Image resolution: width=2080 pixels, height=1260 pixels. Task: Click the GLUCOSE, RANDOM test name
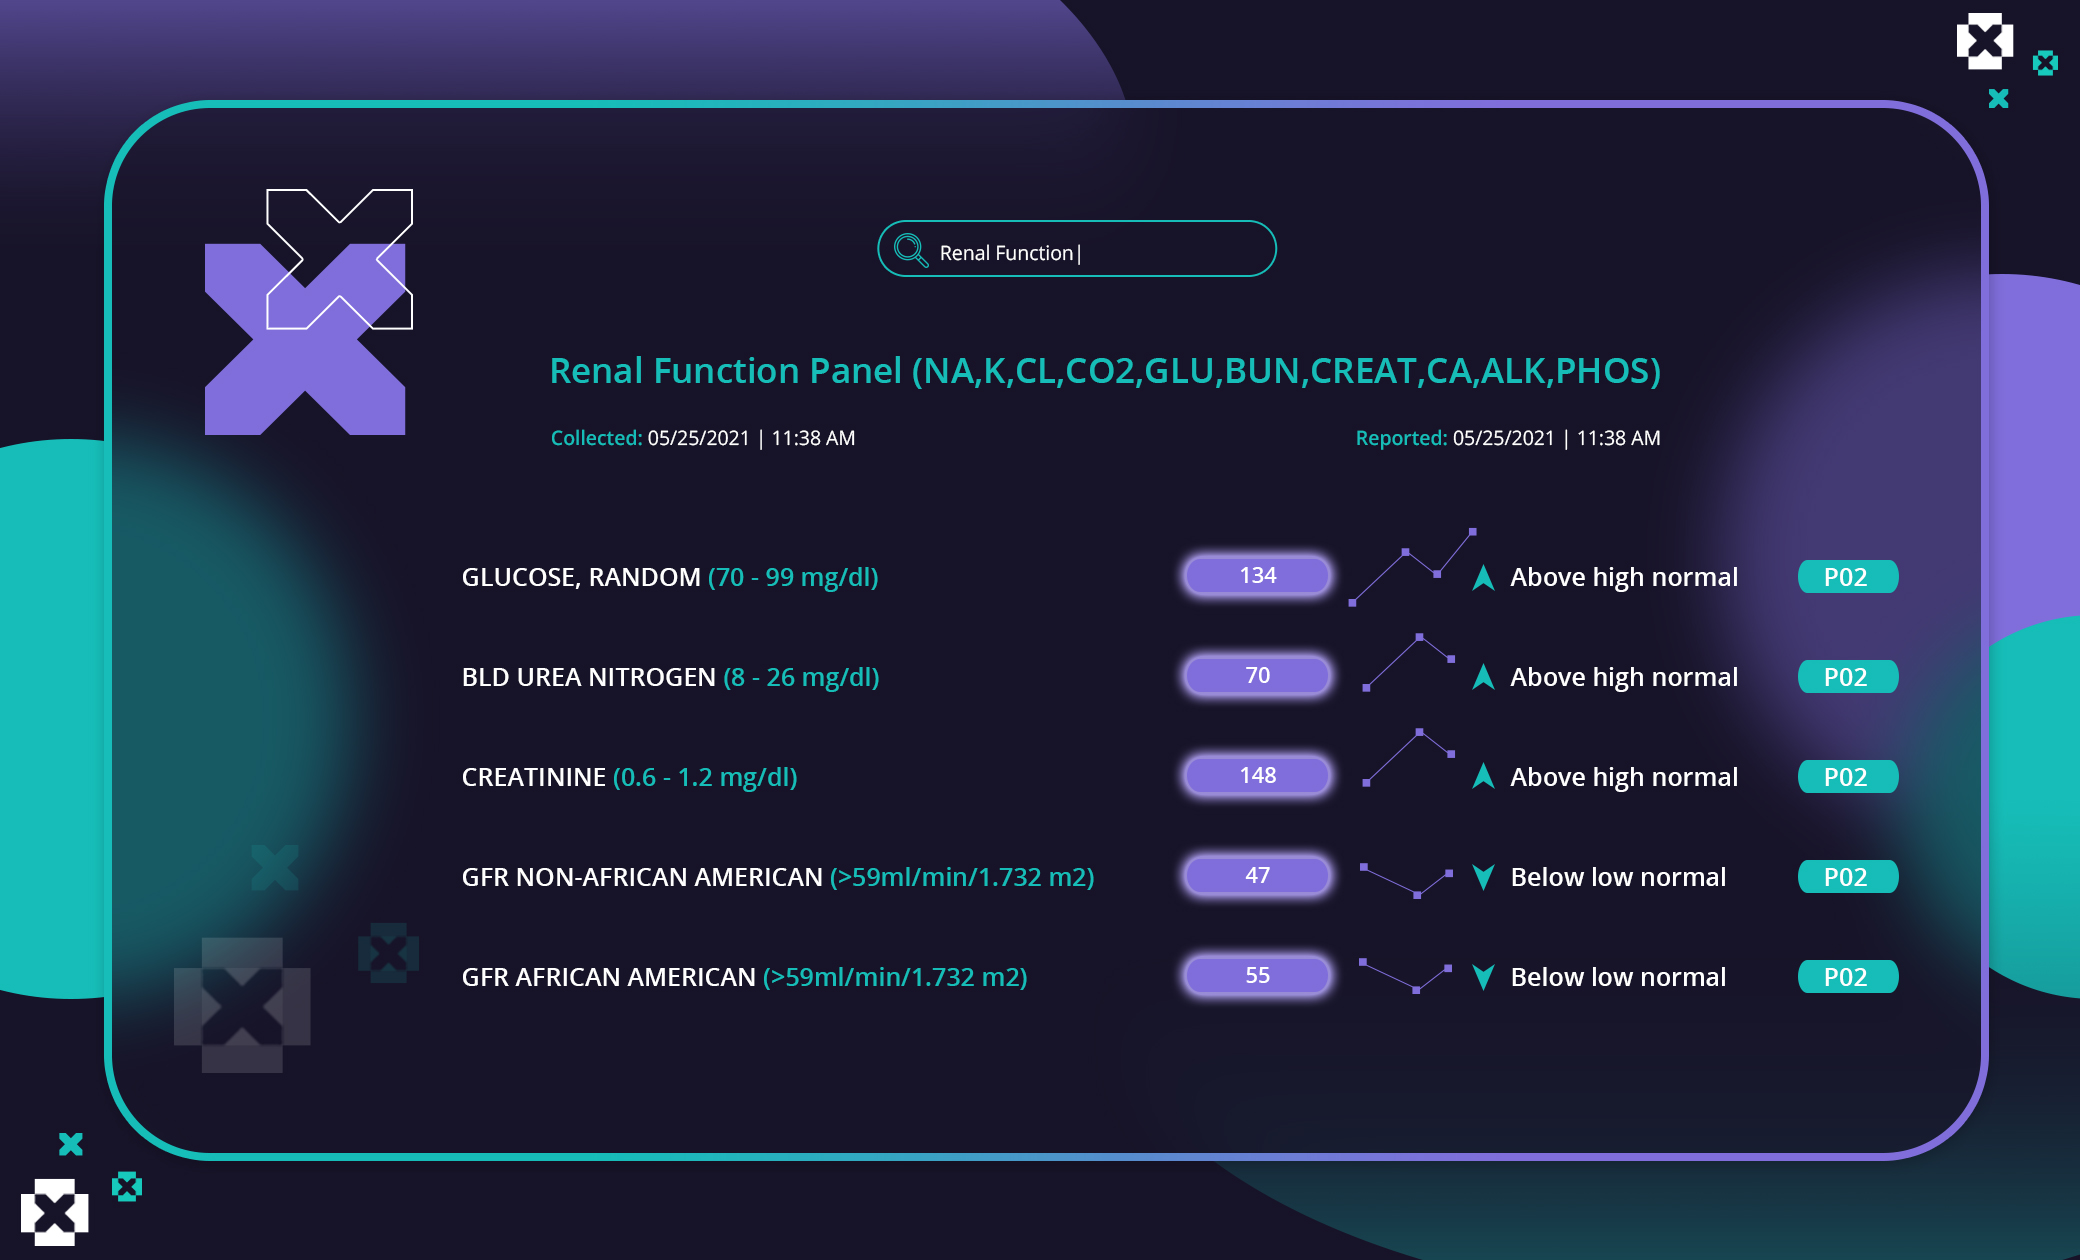[x=580, y=577]
